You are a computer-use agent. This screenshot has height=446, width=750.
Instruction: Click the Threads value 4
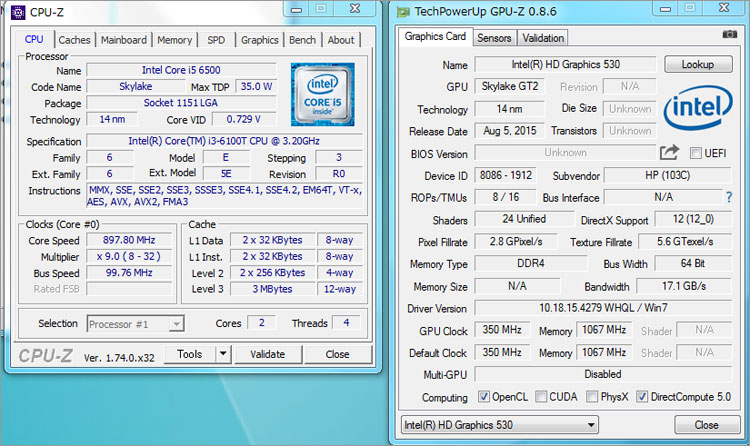pos(347,323)
